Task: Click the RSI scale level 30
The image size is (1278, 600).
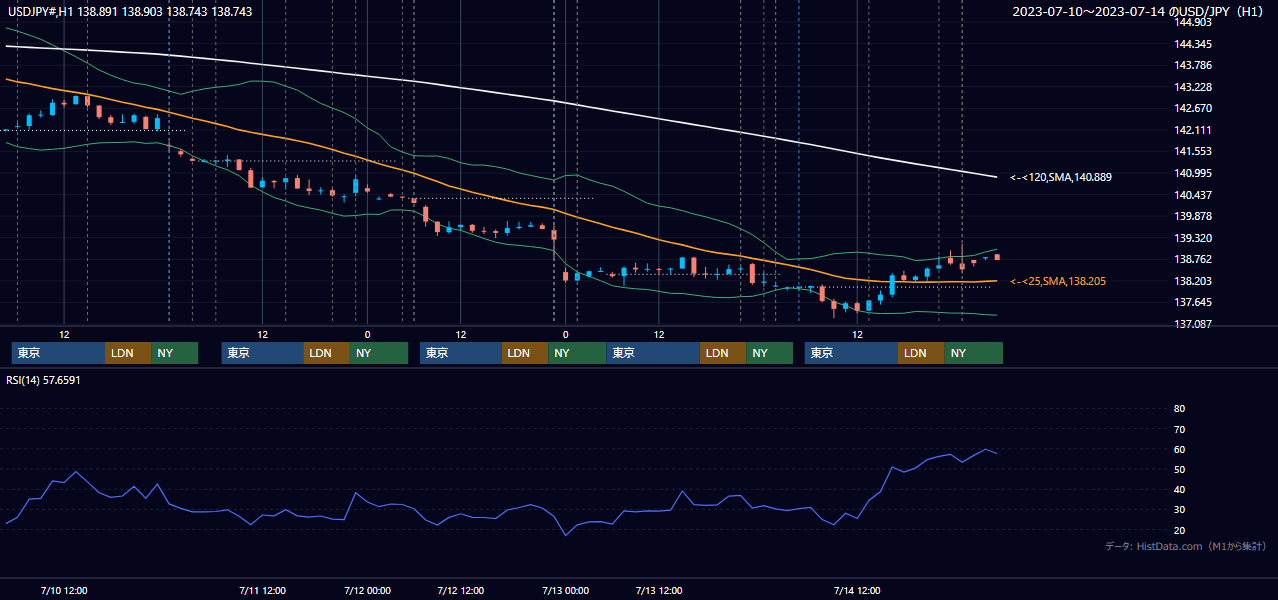Action: click(1179, 510)
